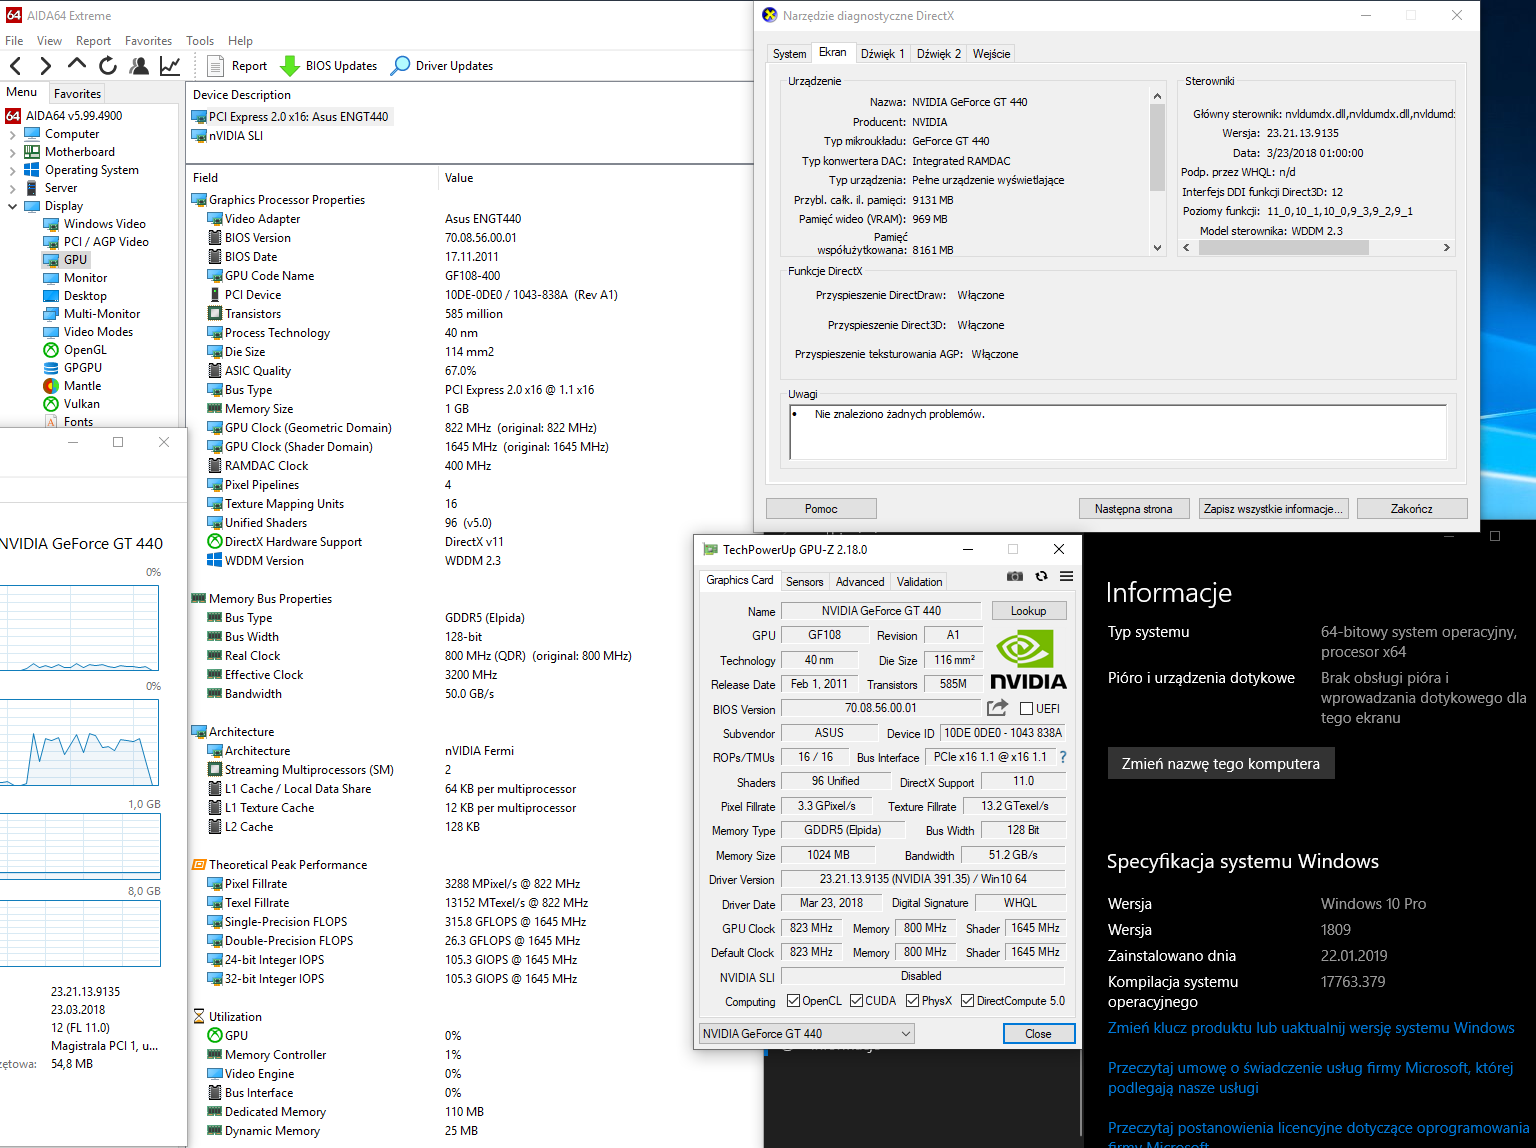Click Driver Updates magnifier button

tap(443, 66)
